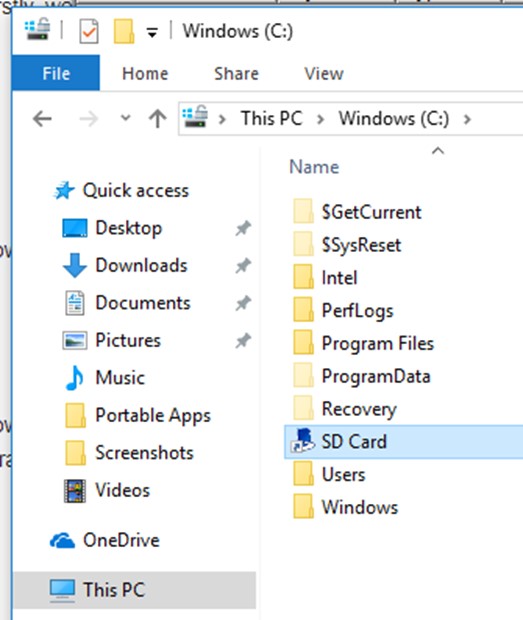Viewport: 523px width, 620px height.
Task: Click the OneDrive cloud icon
Action: point(62,541)
